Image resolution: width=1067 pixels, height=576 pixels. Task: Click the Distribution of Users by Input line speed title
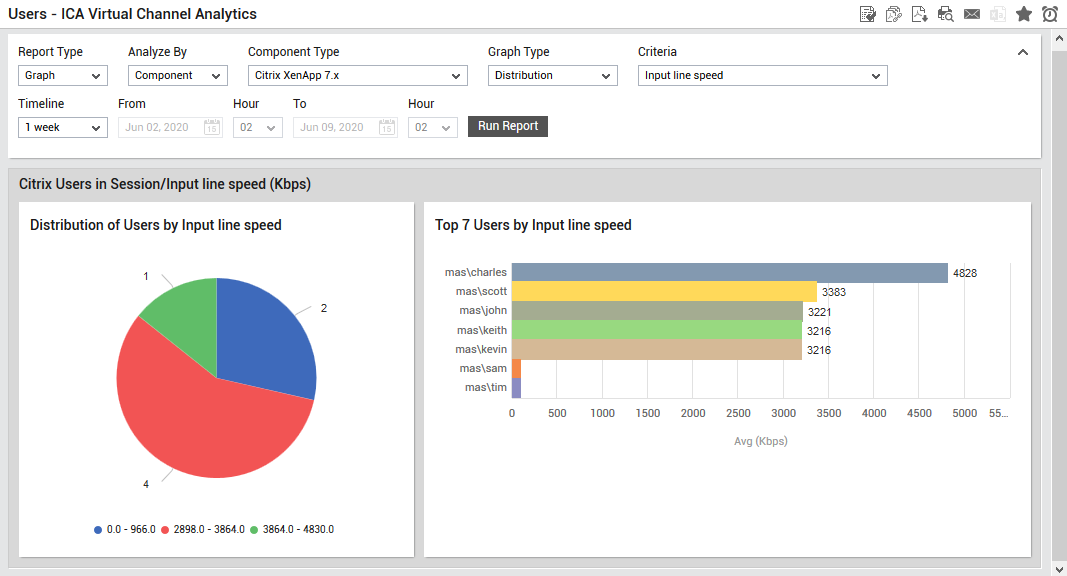tap(156, 225)
